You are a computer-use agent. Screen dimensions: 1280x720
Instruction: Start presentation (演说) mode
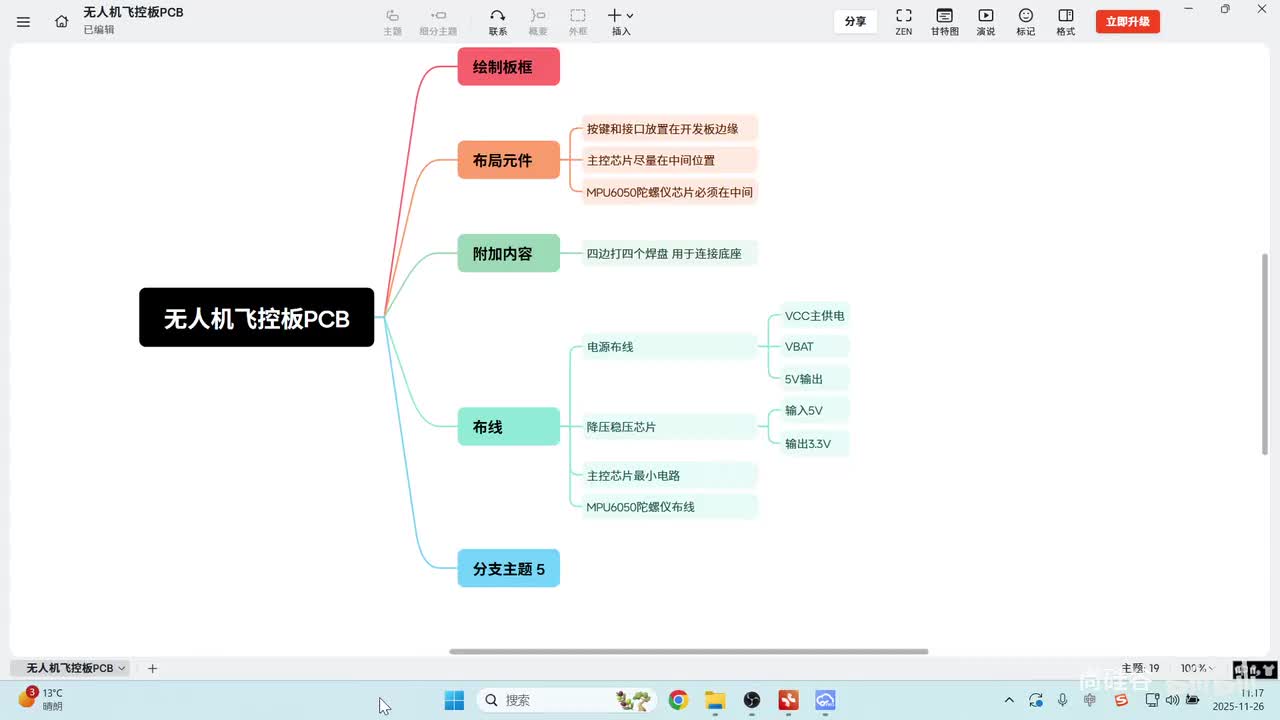pos(986,21)
